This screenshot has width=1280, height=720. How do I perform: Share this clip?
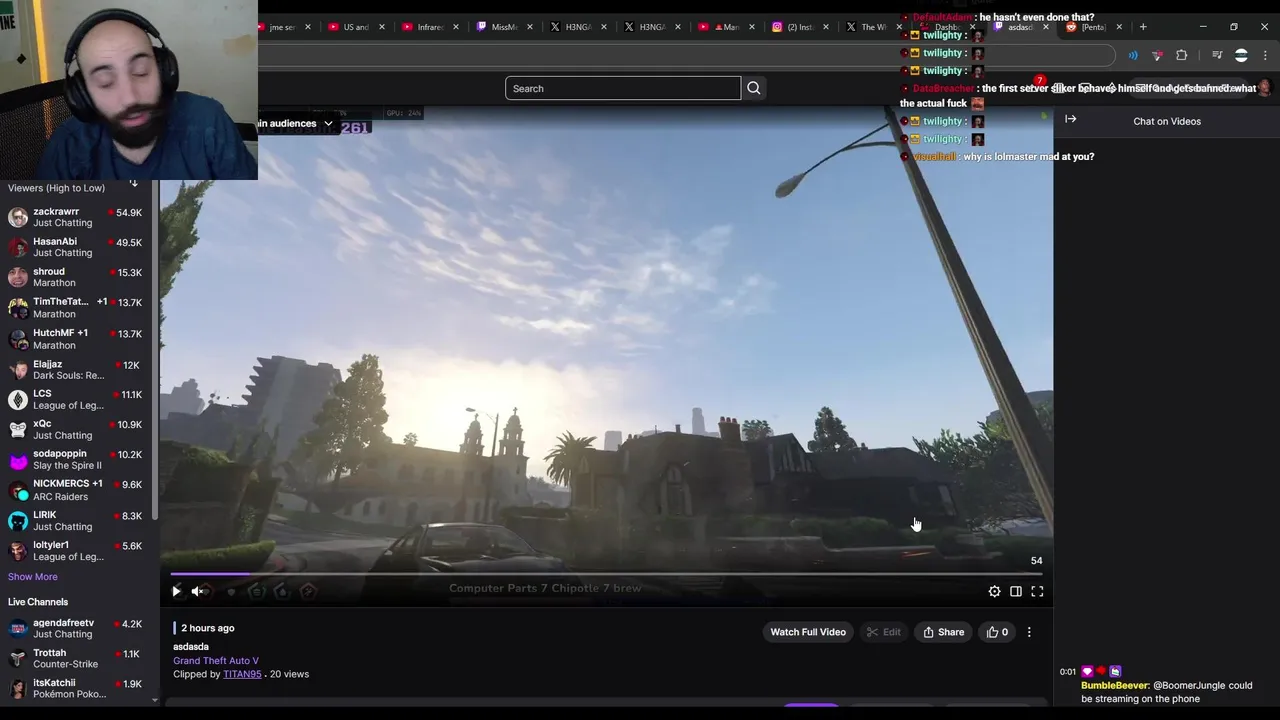(943, 632)
